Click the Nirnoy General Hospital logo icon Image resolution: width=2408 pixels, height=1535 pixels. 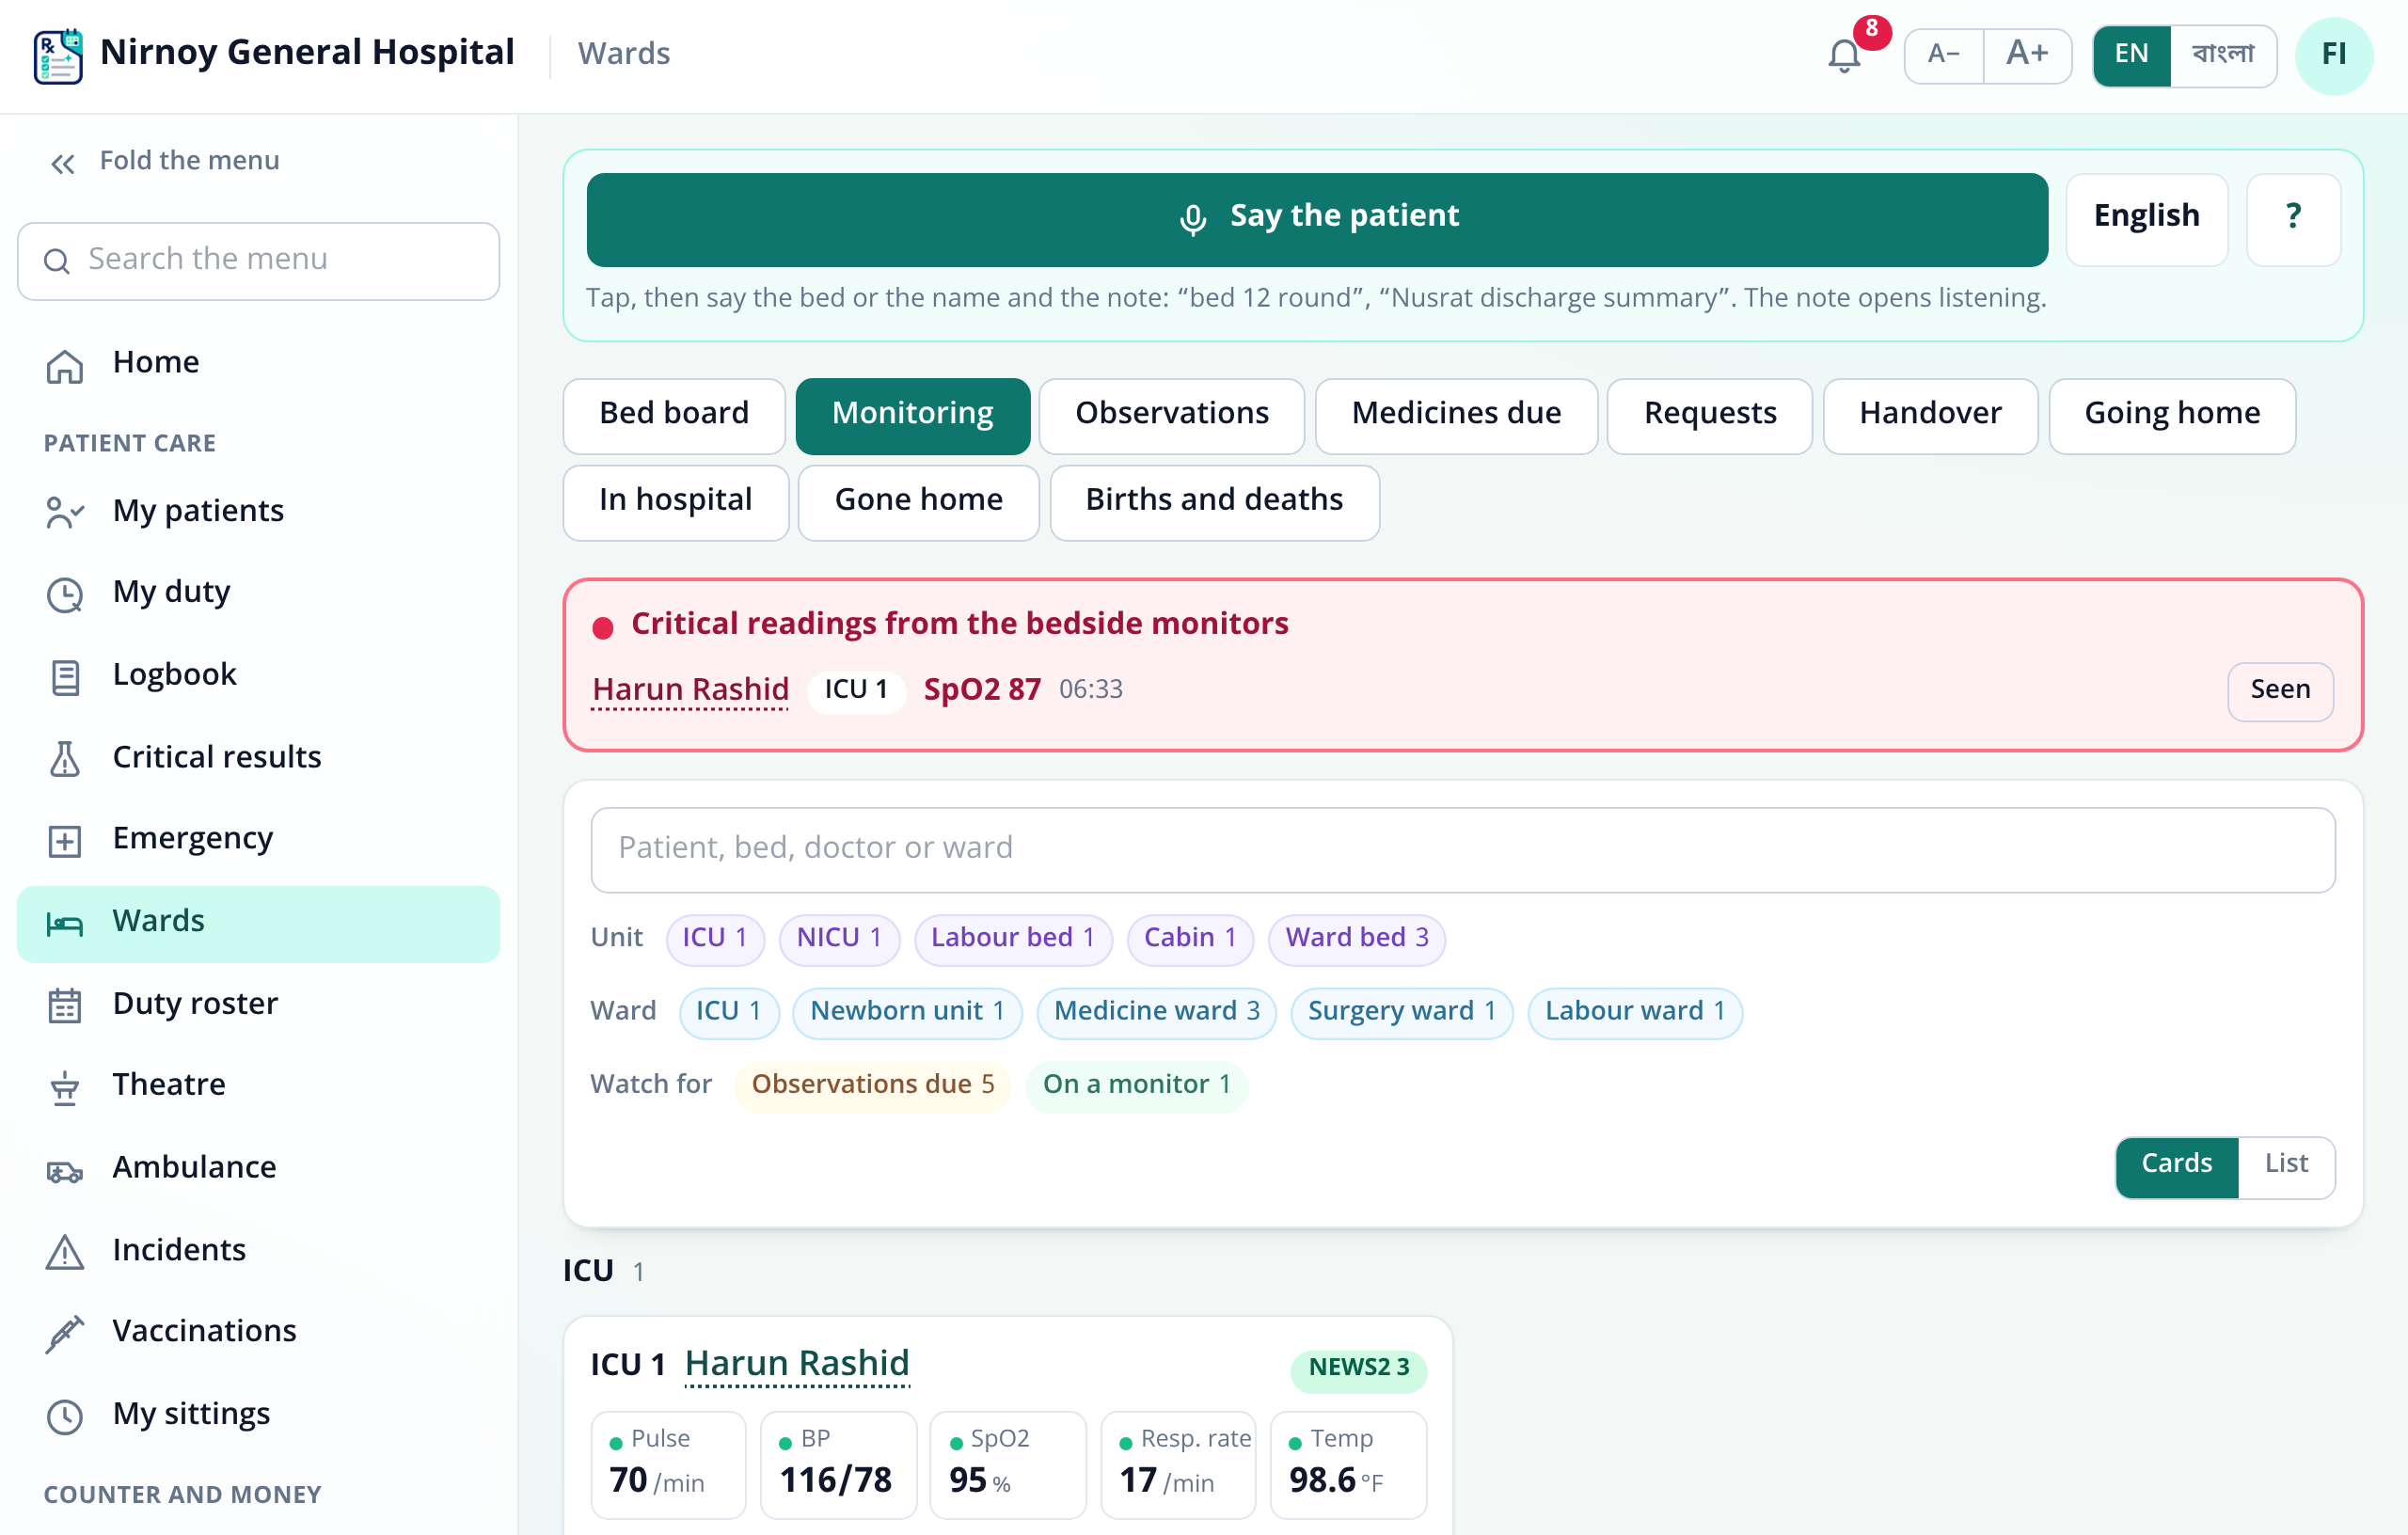58,55
